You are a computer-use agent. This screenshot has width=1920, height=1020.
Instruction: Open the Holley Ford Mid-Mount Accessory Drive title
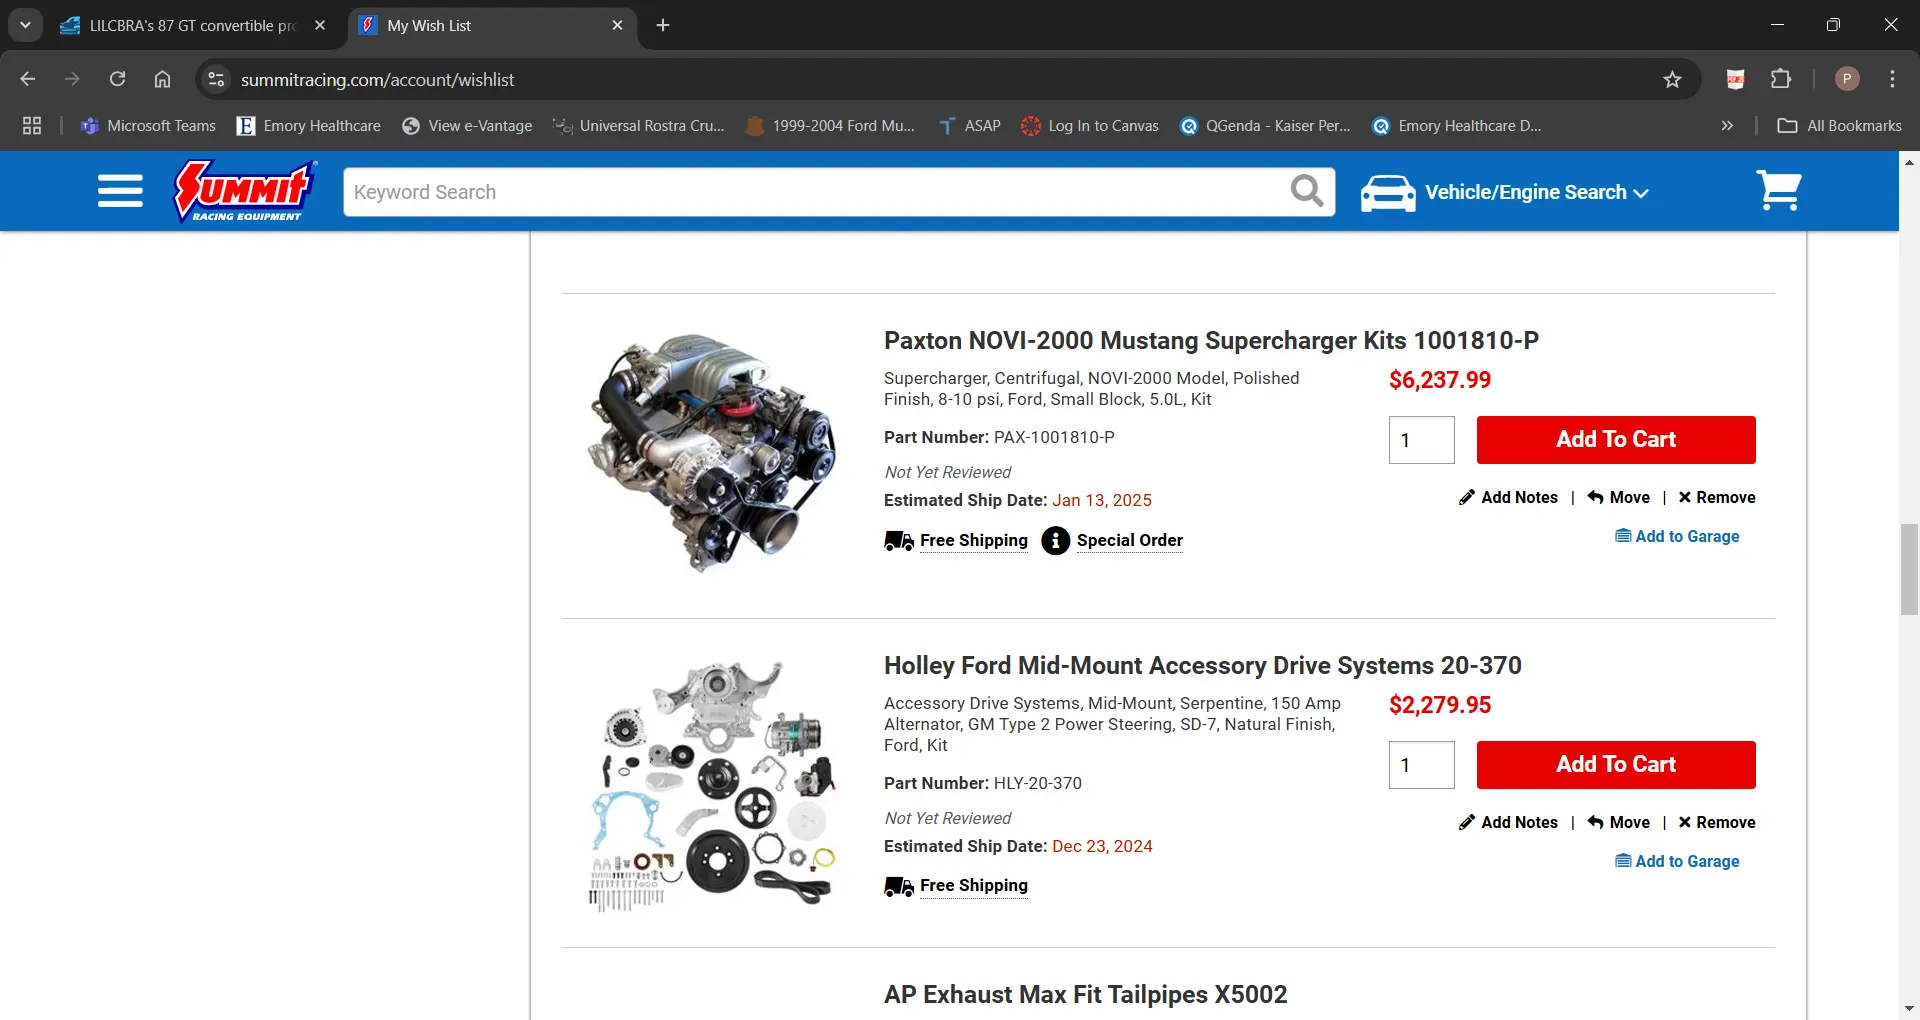click(1203, 665)
